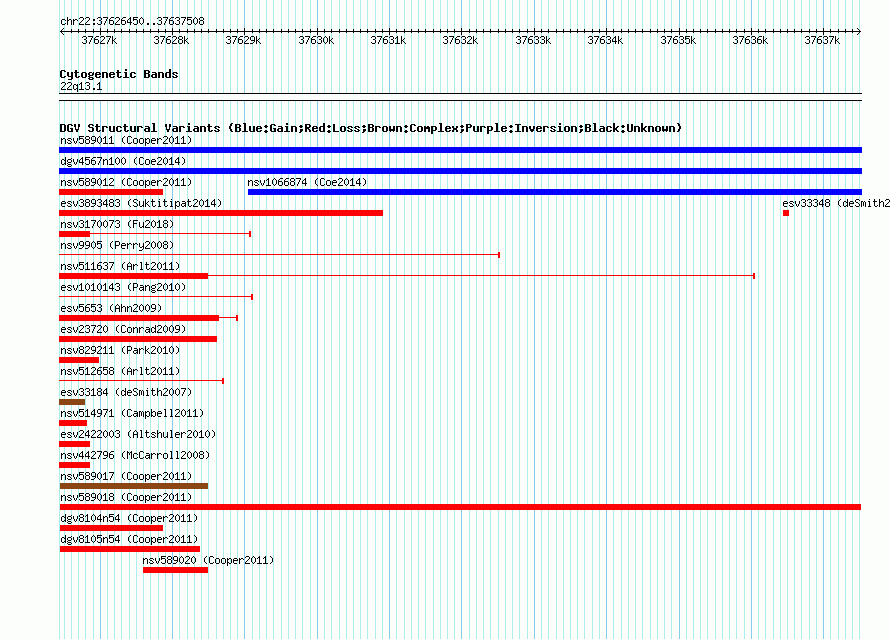This screenshot has width=890, height=639.
Task: Click the brown esv33184 complex bar
Action: tap(72, 402)
